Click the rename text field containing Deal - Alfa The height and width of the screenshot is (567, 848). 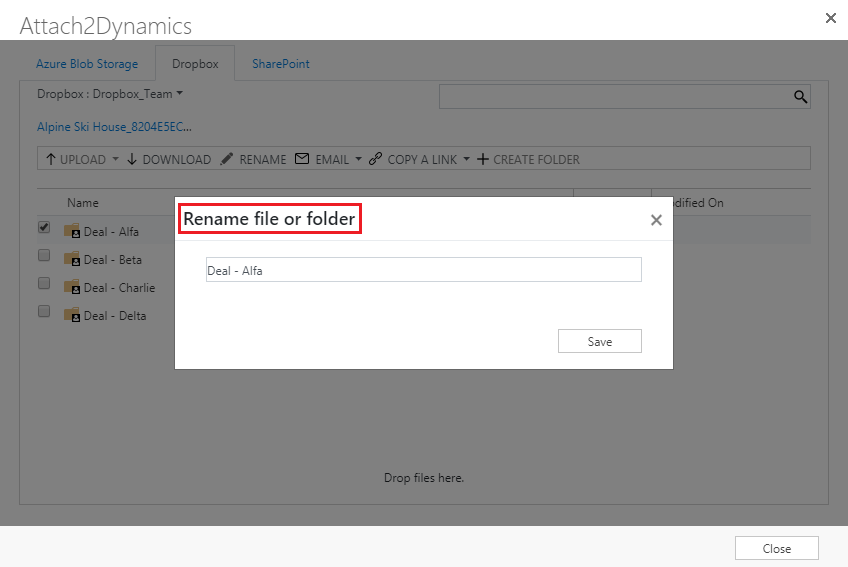click(x=423, y=269)
